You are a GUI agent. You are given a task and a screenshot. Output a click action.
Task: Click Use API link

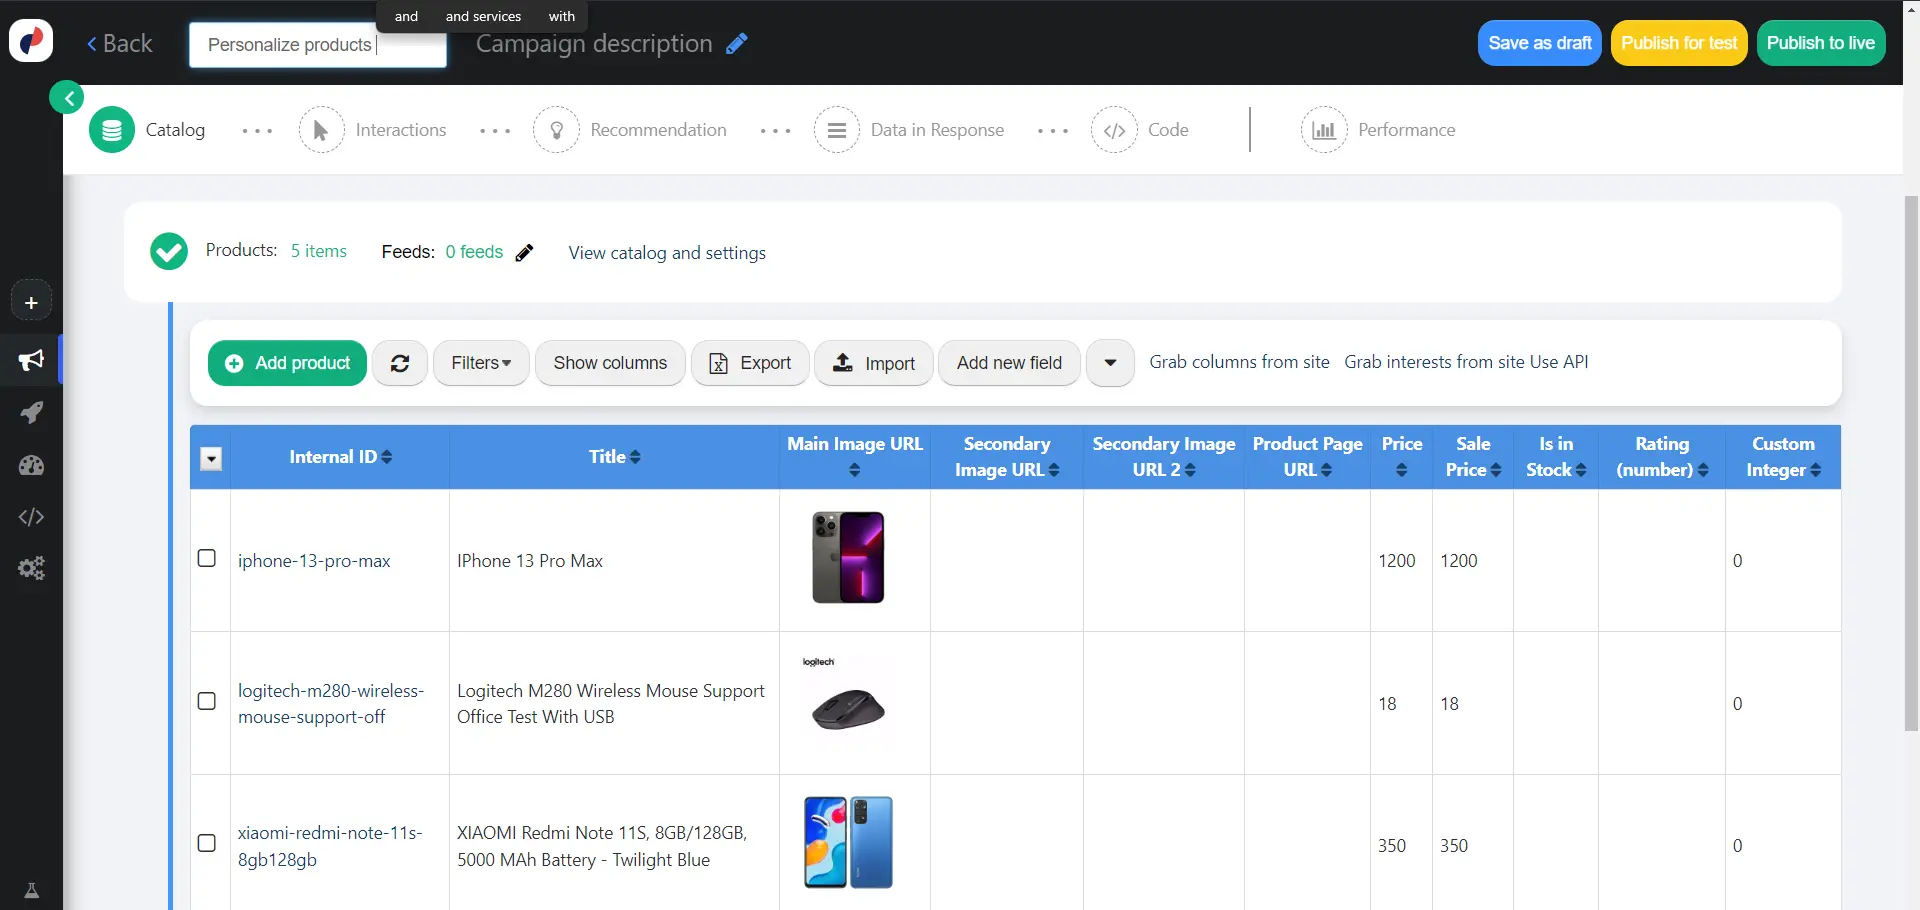pos(1558,362)
